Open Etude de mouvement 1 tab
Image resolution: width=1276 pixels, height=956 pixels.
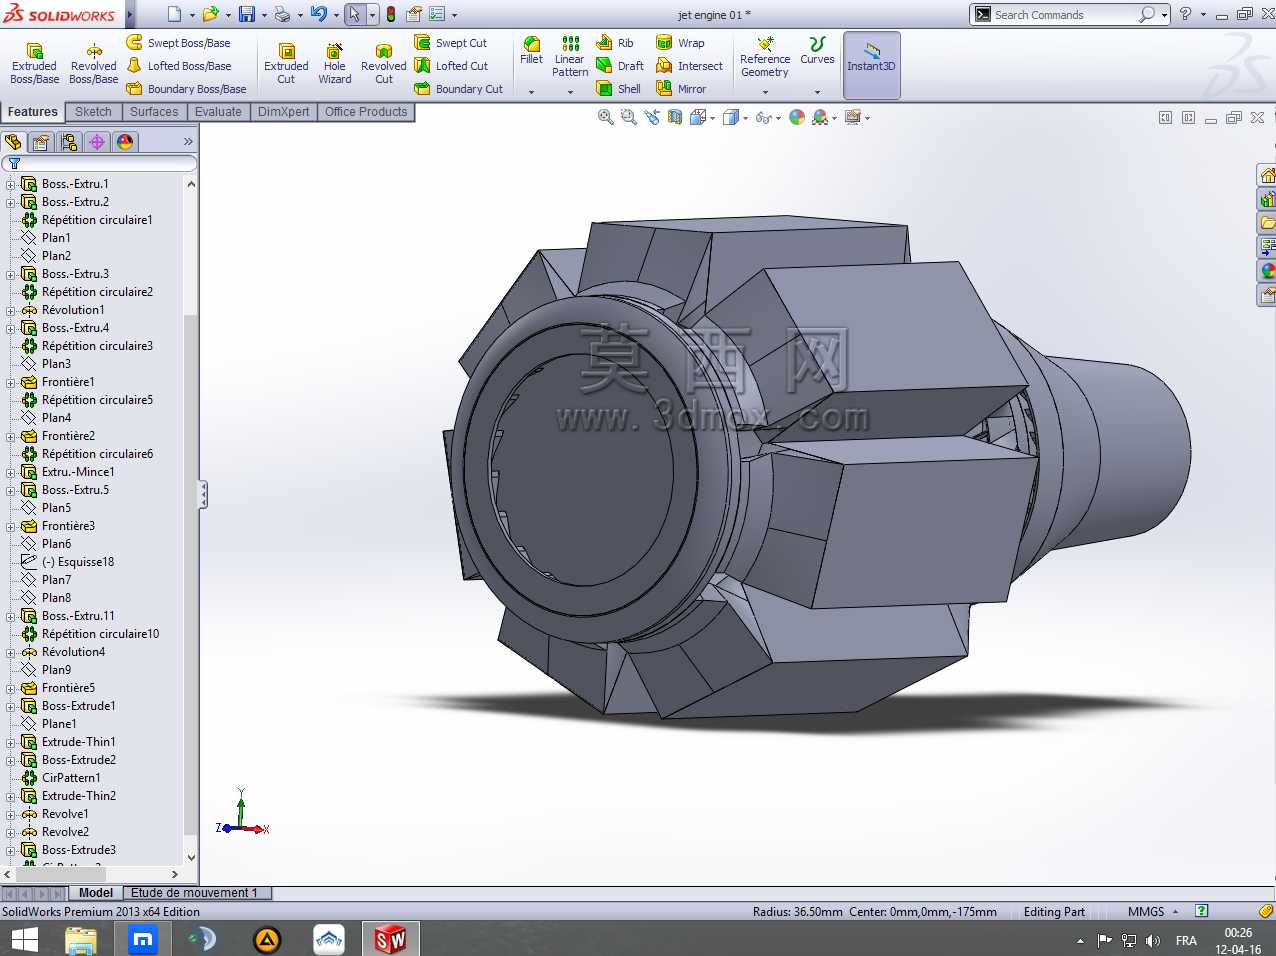[x=195, y=893]
